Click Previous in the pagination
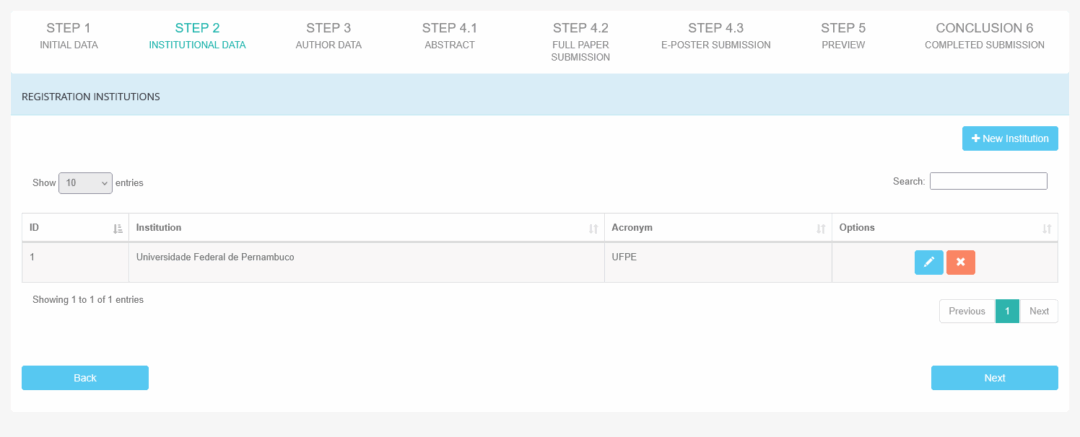This screenshot has width=1080, height=437. [966, 311]
